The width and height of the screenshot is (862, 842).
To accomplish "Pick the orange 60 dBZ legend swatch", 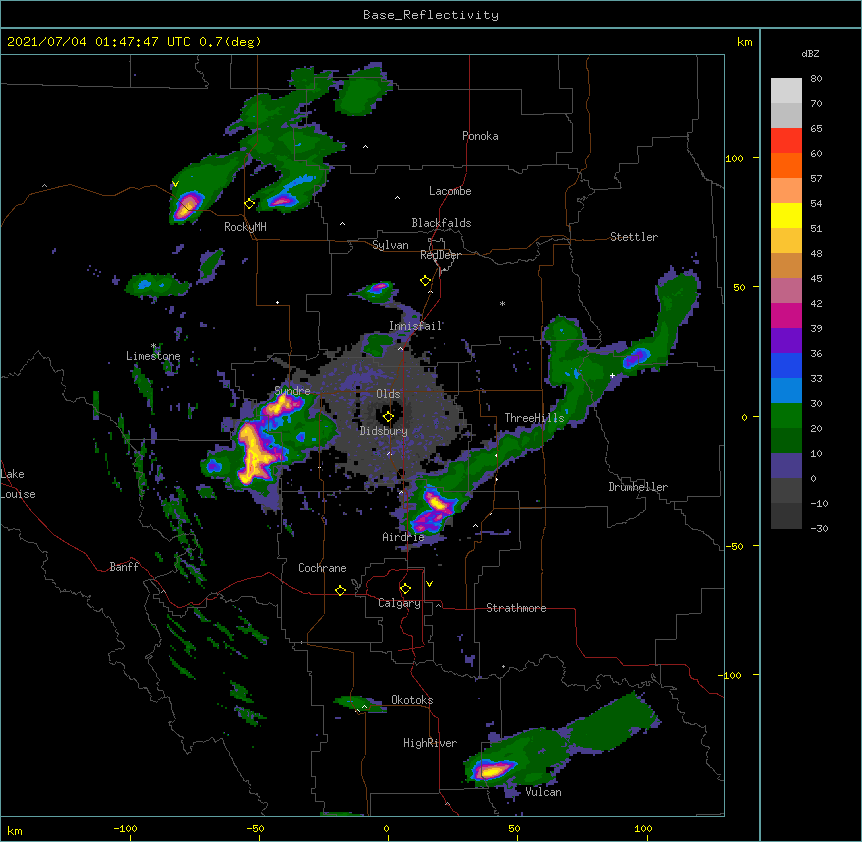I will [786, 165].
